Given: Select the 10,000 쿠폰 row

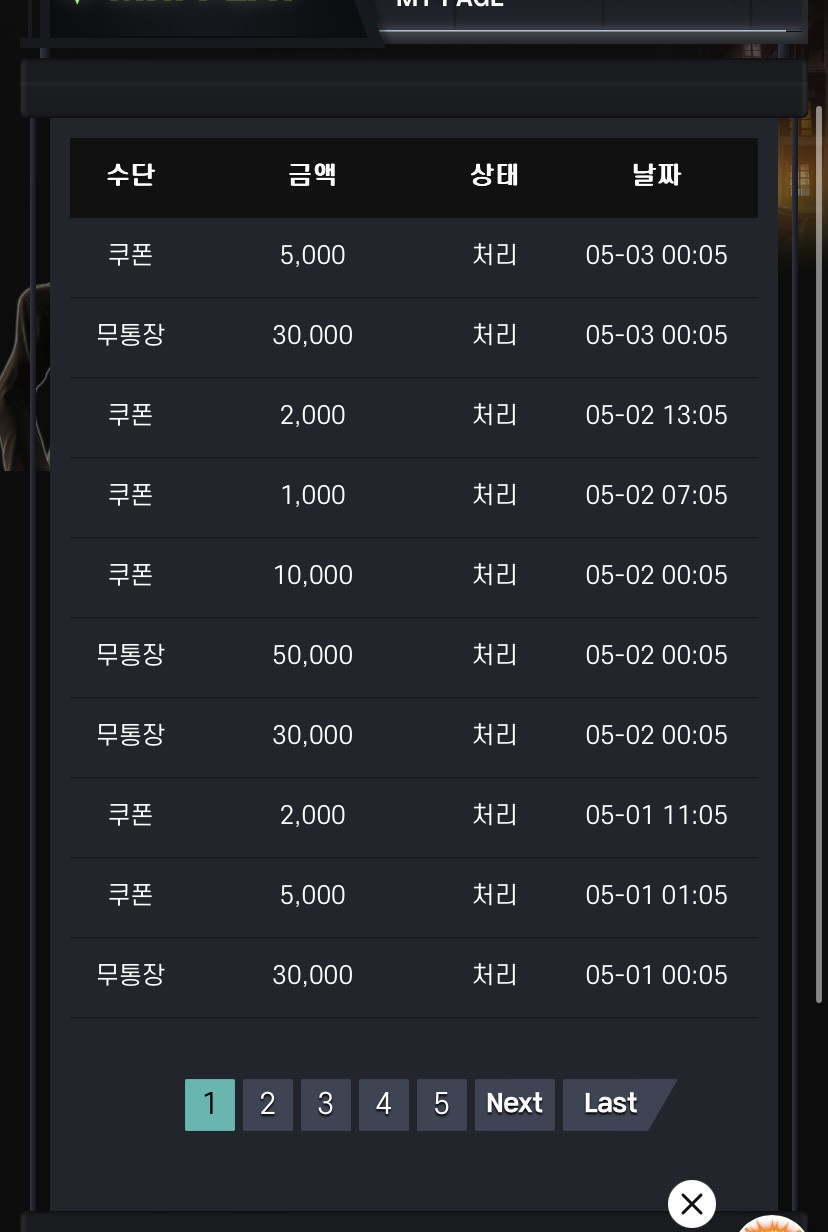Looking at the screenshot, I should coord(414,578).
